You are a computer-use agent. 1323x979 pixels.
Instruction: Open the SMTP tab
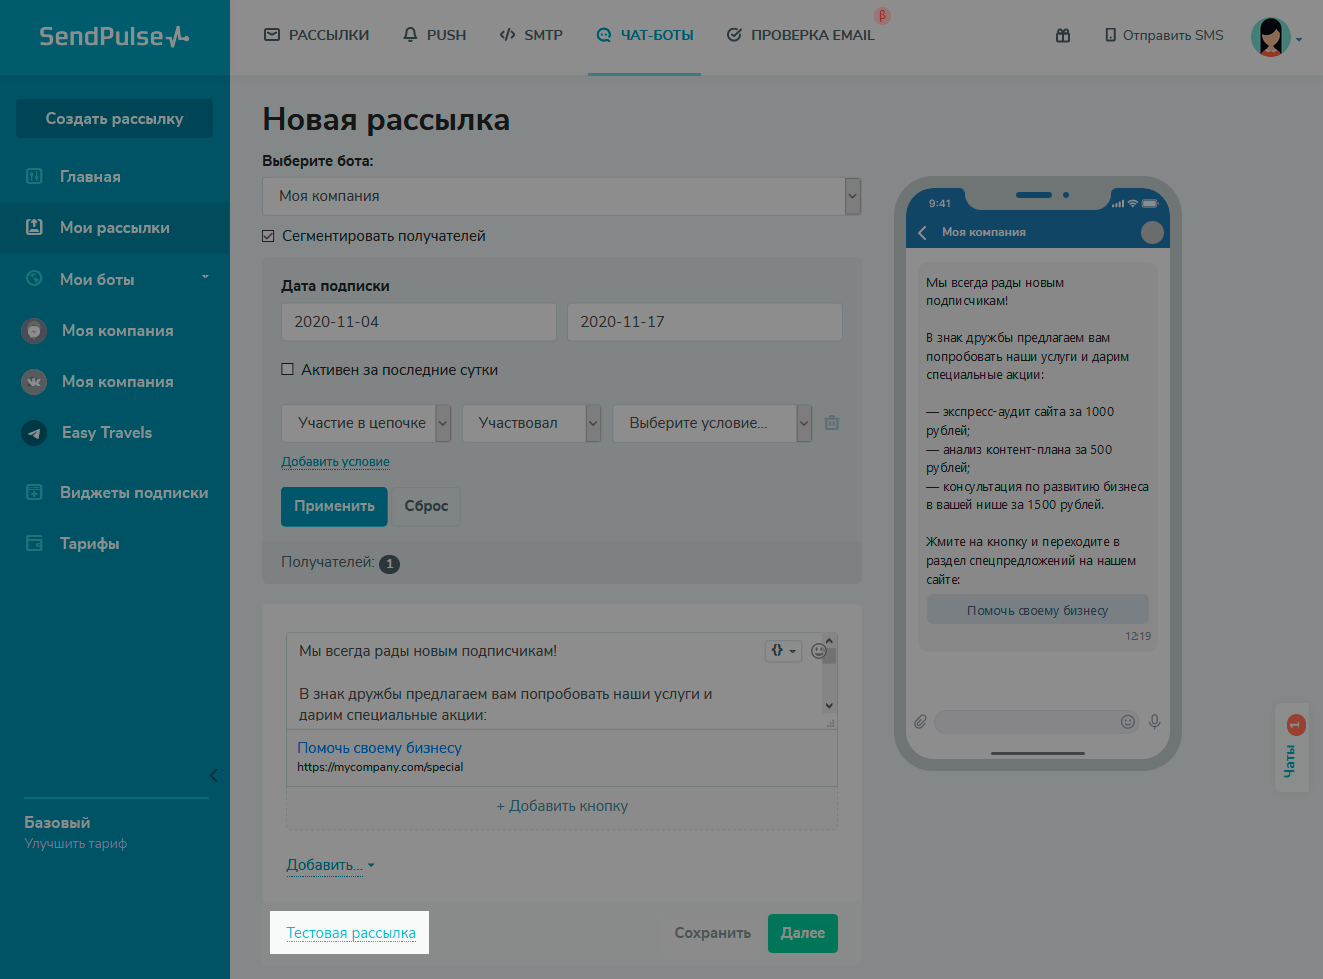pos(531,35)
